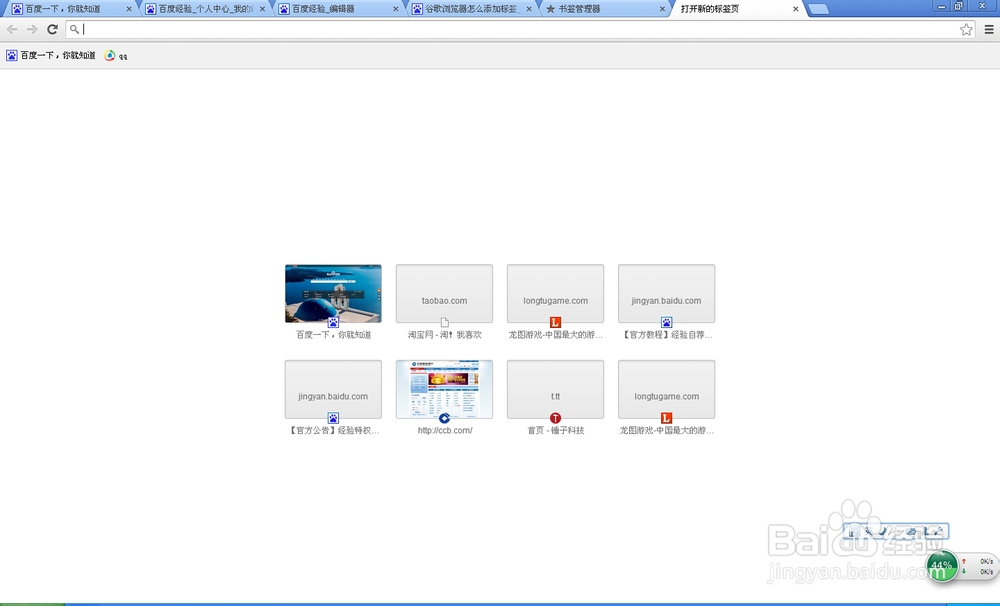Switch to the 百度经验_编辑器 tab

pyautogui.click(x=336, y=9)
